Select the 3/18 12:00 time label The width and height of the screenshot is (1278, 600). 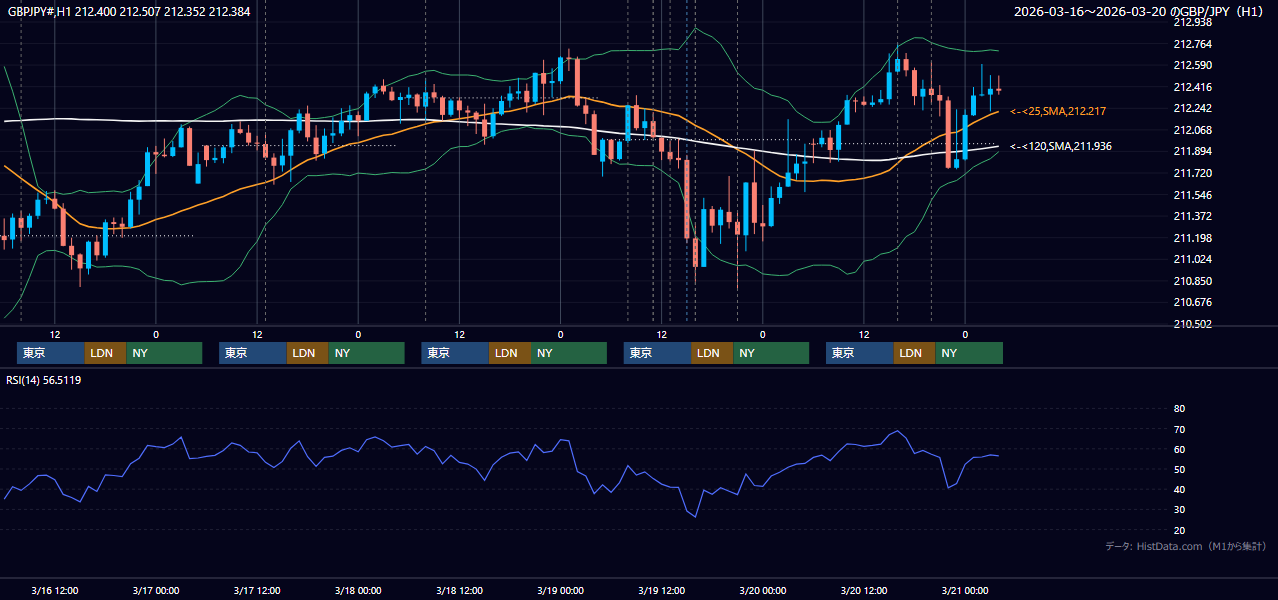(x=459, y=590)
